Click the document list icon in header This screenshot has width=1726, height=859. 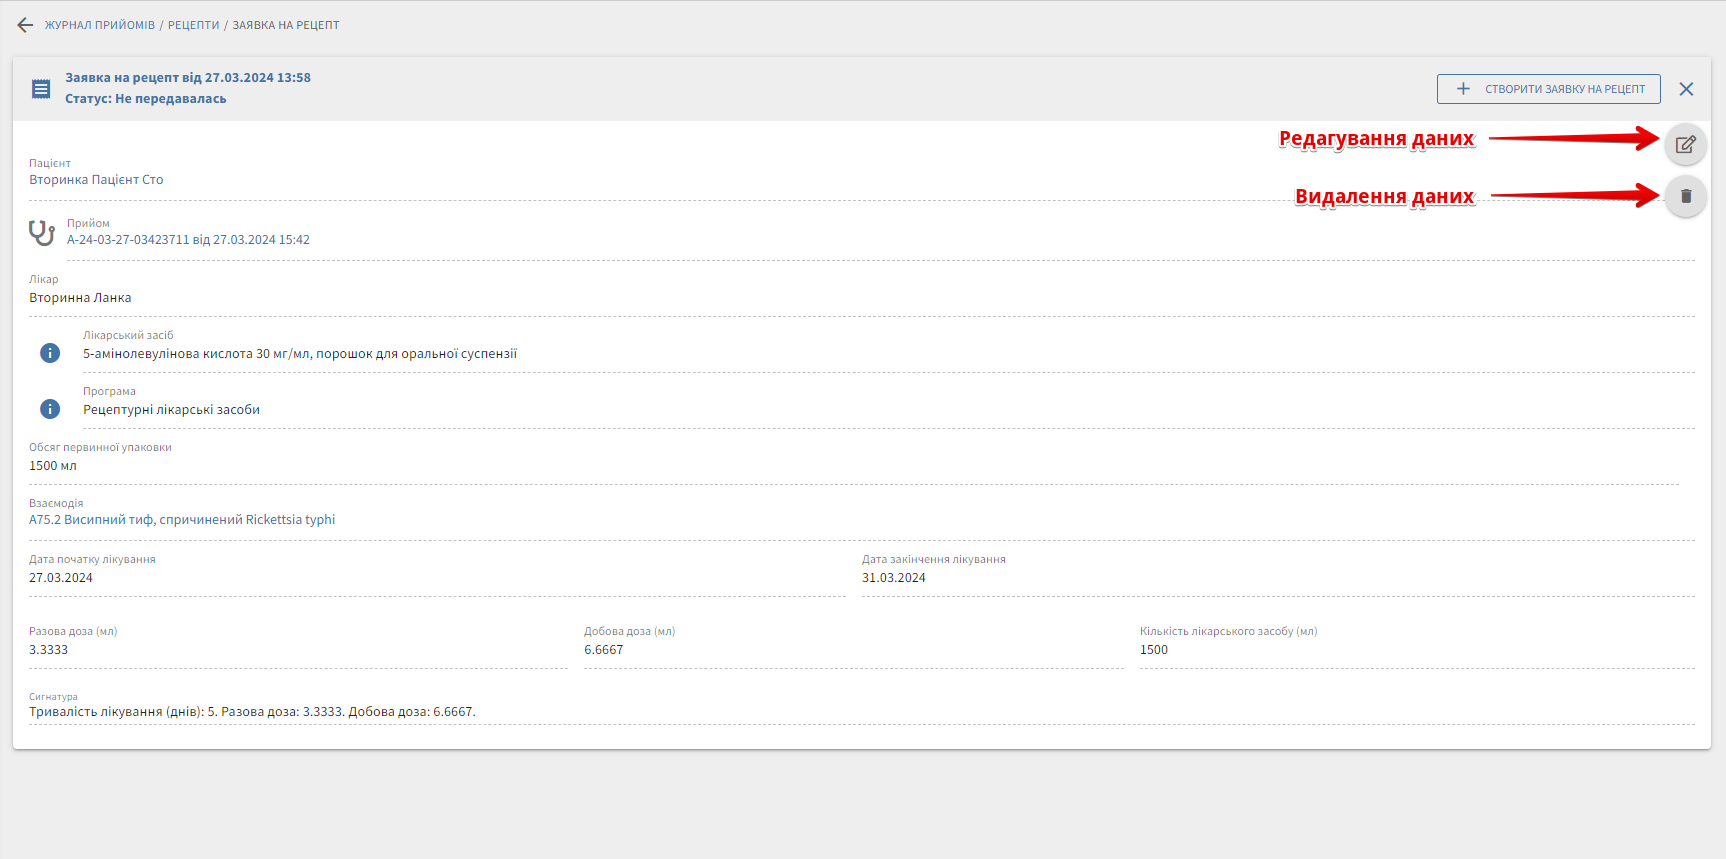[41, 89]
